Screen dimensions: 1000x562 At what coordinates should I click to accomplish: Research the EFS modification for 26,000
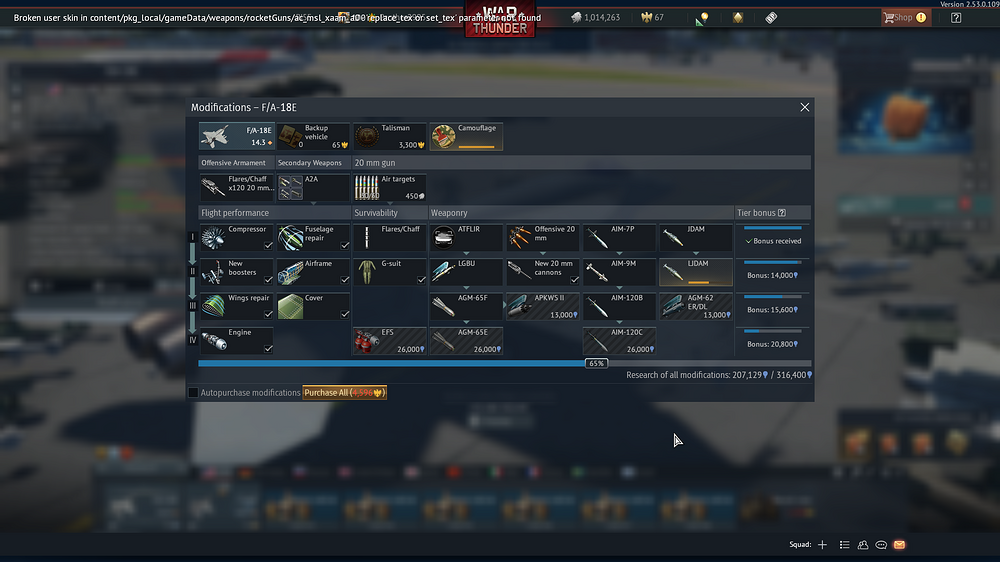tap(390, 341)
